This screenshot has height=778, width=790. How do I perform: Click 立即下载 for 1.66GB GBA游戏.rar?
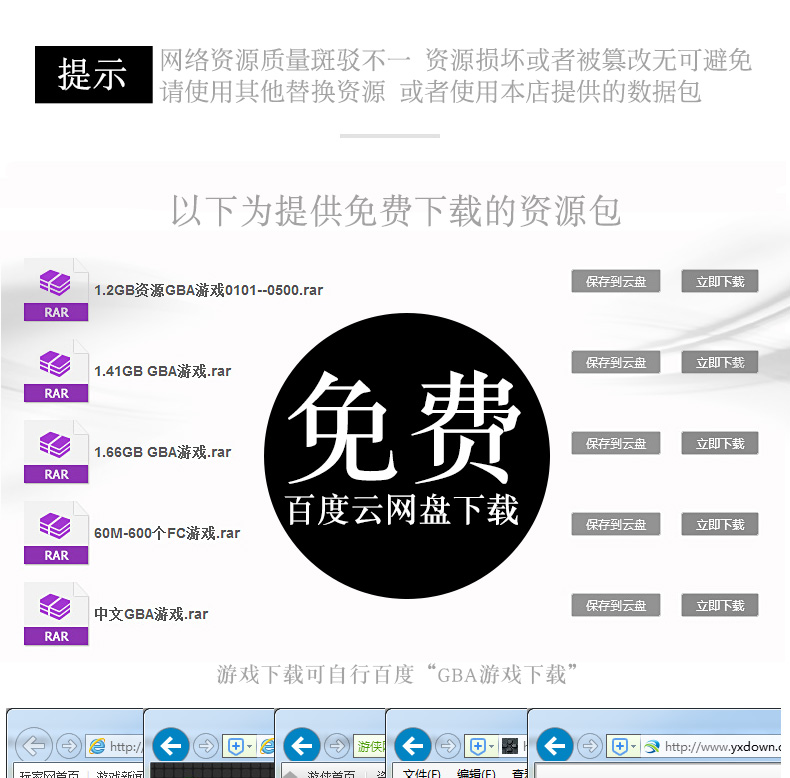pyautogui.click(x=719, y=443)
